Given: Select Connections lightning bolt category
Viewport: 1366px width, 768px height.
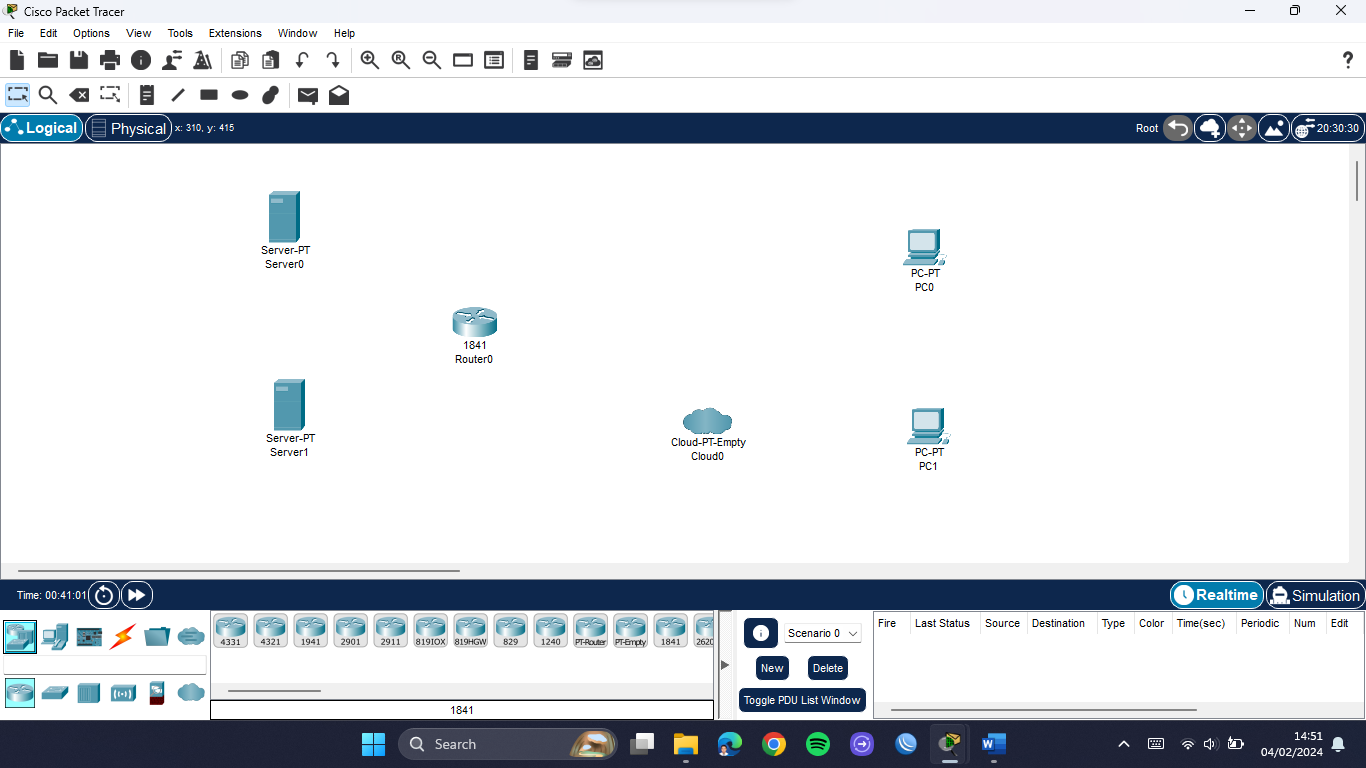Looking at the screenshot, I should point(123,636).
